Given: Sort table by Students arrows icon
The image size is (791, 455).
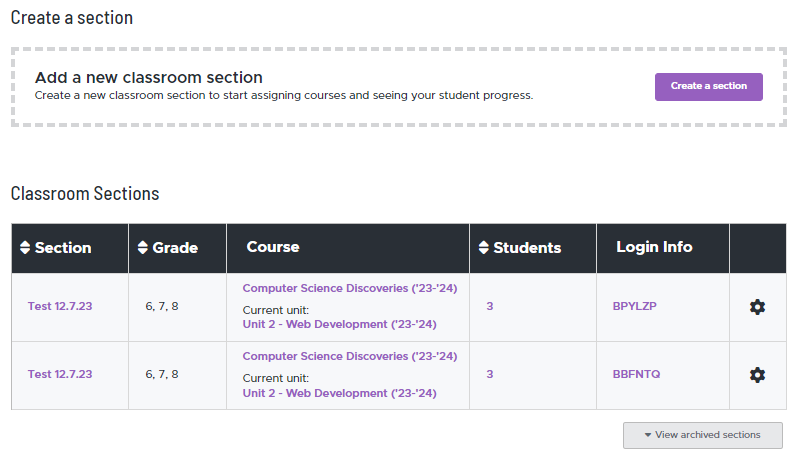Looking at the screenshot, I should click(484, 247).
